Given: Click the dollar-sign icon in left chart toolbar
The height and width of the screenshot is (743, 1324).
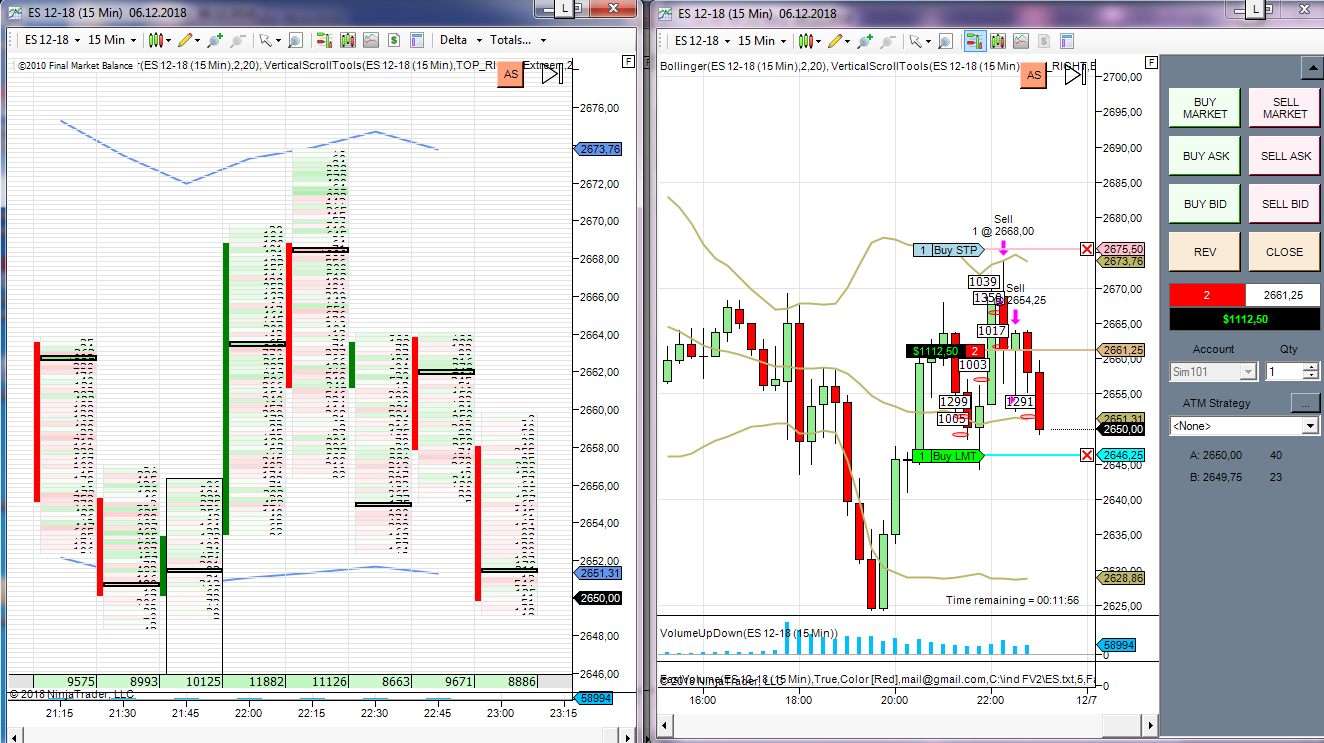Looking at the screenshot, I should 394,40.
